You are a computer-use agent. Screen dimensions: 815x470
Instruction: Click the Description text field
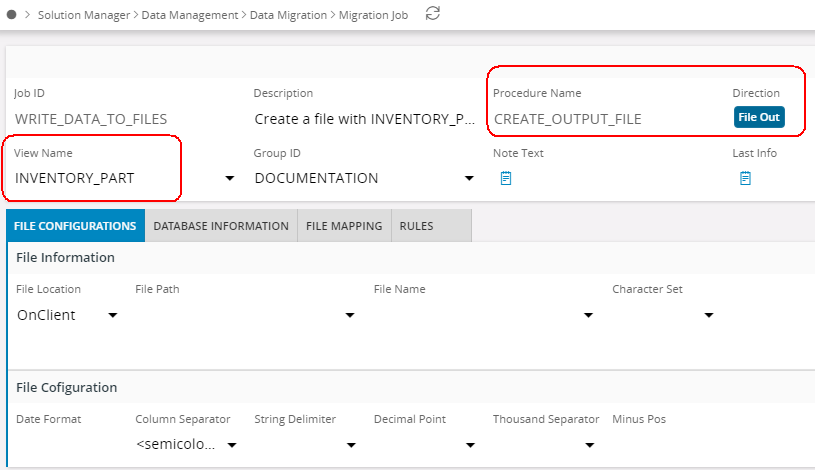point(364,119)
